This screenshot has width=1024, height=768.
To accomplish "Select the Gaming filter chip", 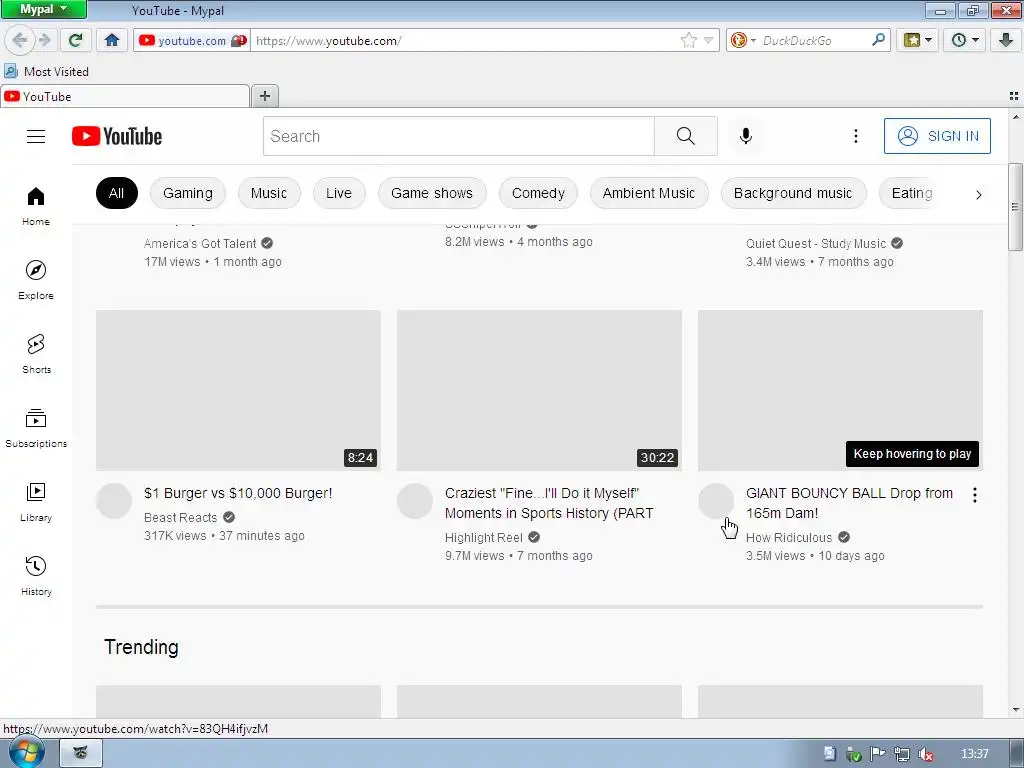I will (x=187, y=193).
